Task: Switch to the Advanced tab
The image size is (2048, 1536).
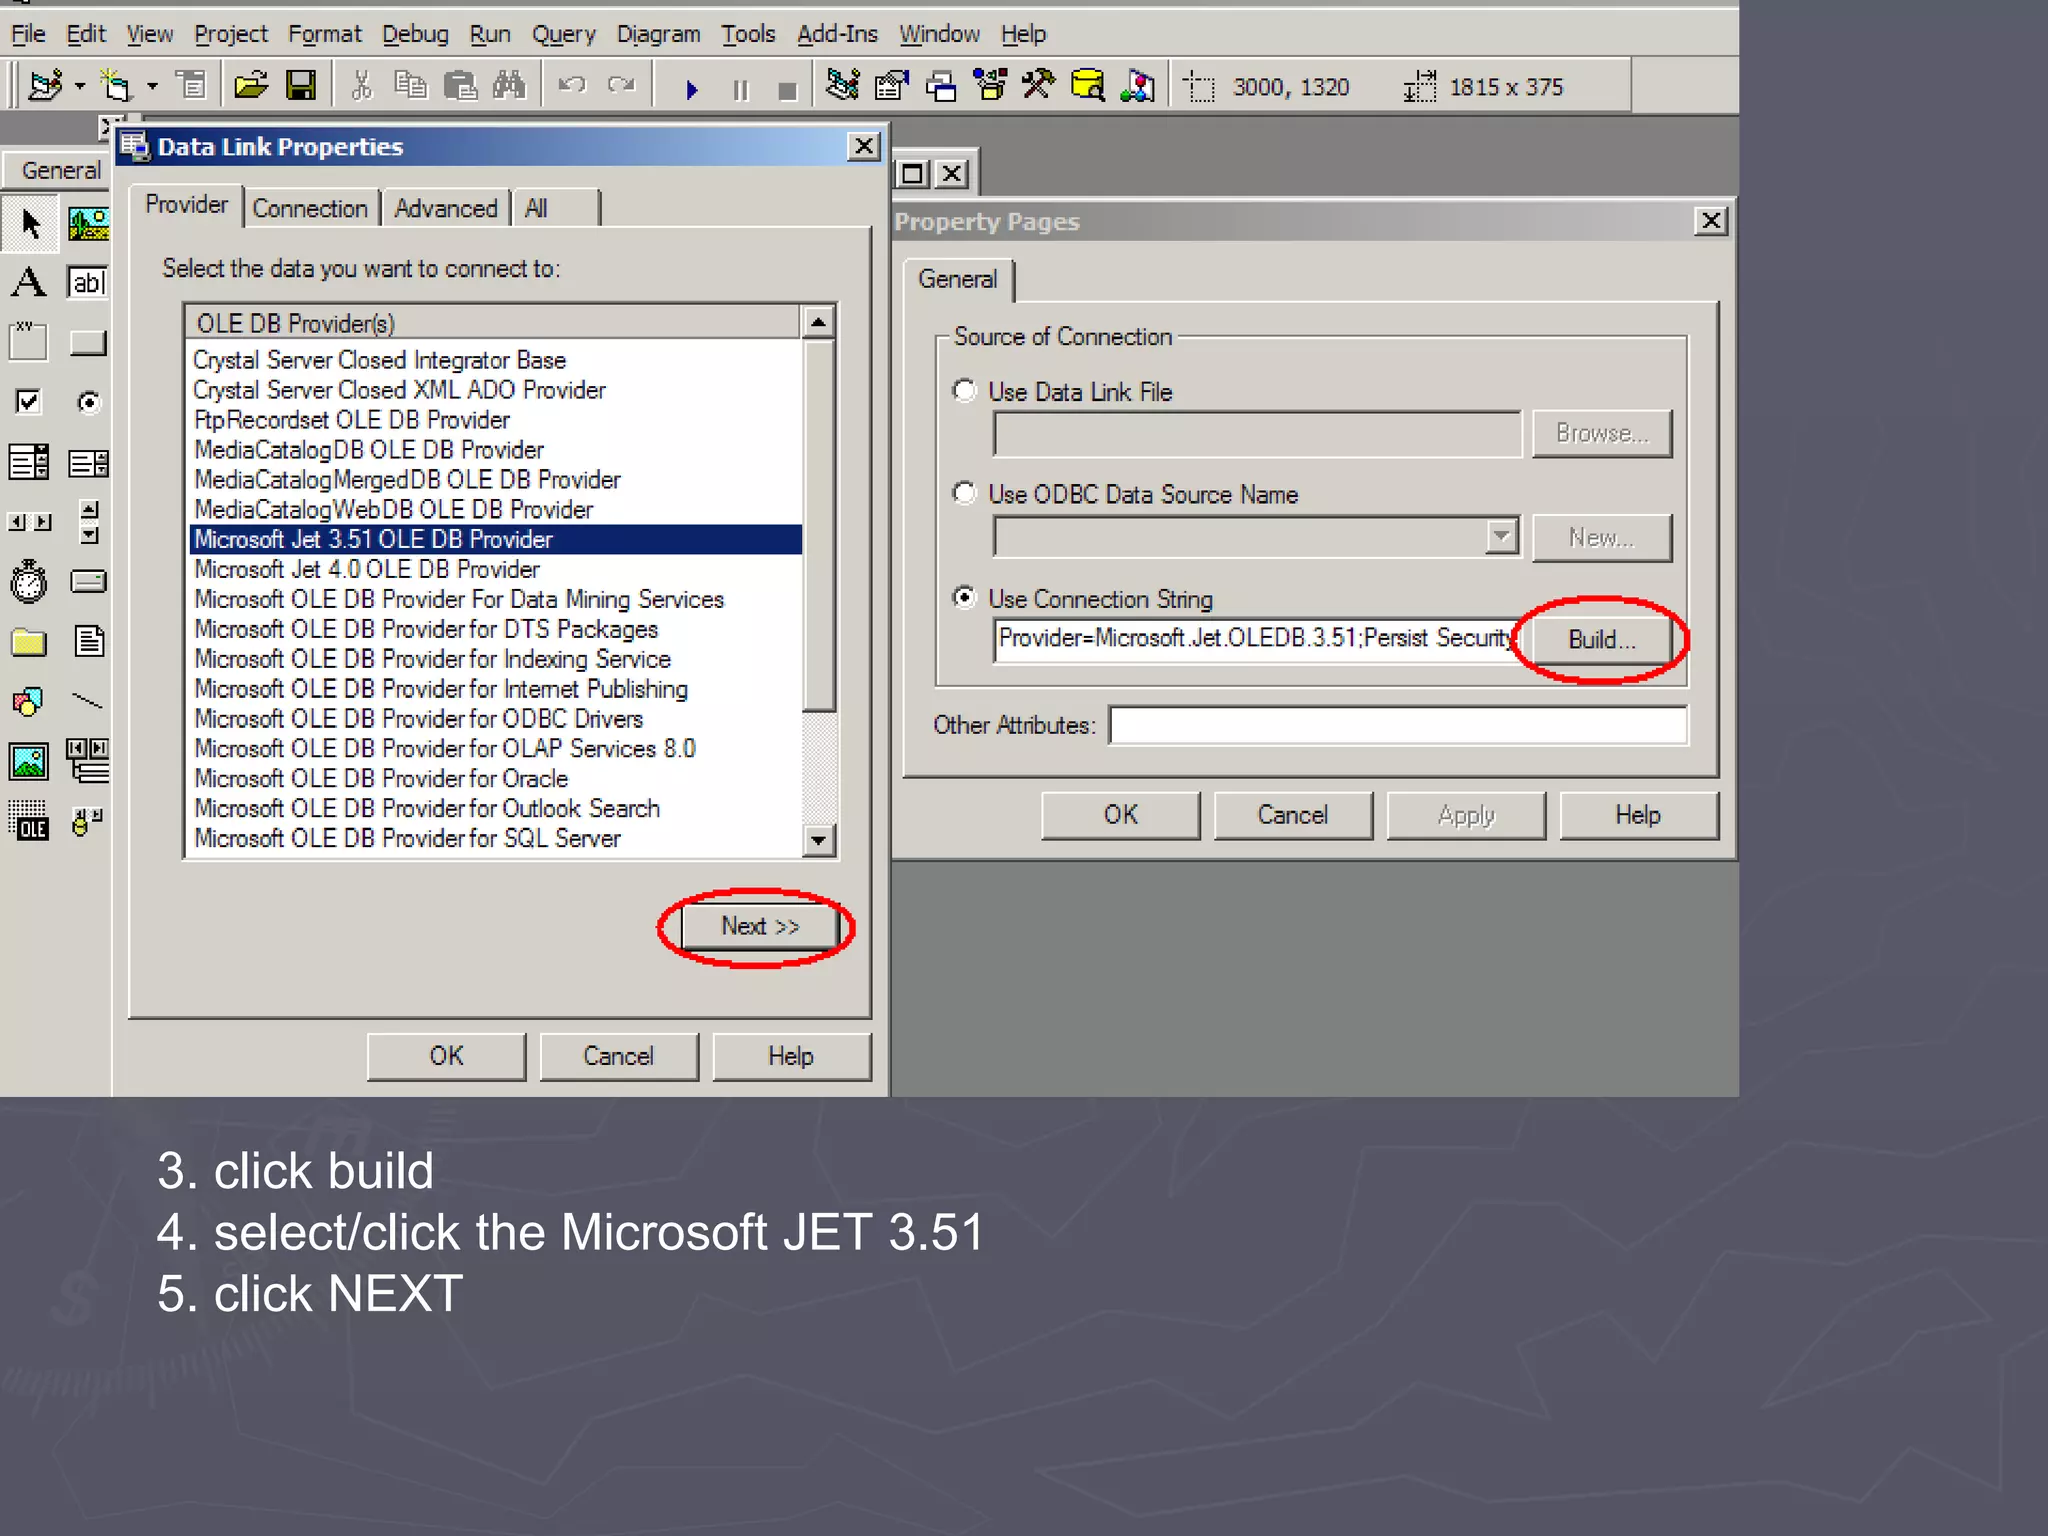Action: 445,208
